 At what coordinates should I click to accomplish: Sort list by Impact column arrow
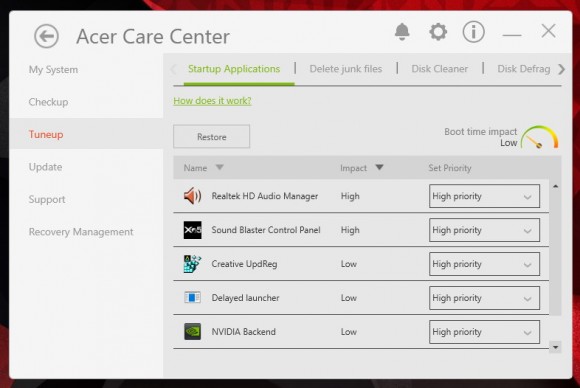click(x=379, y=168)
